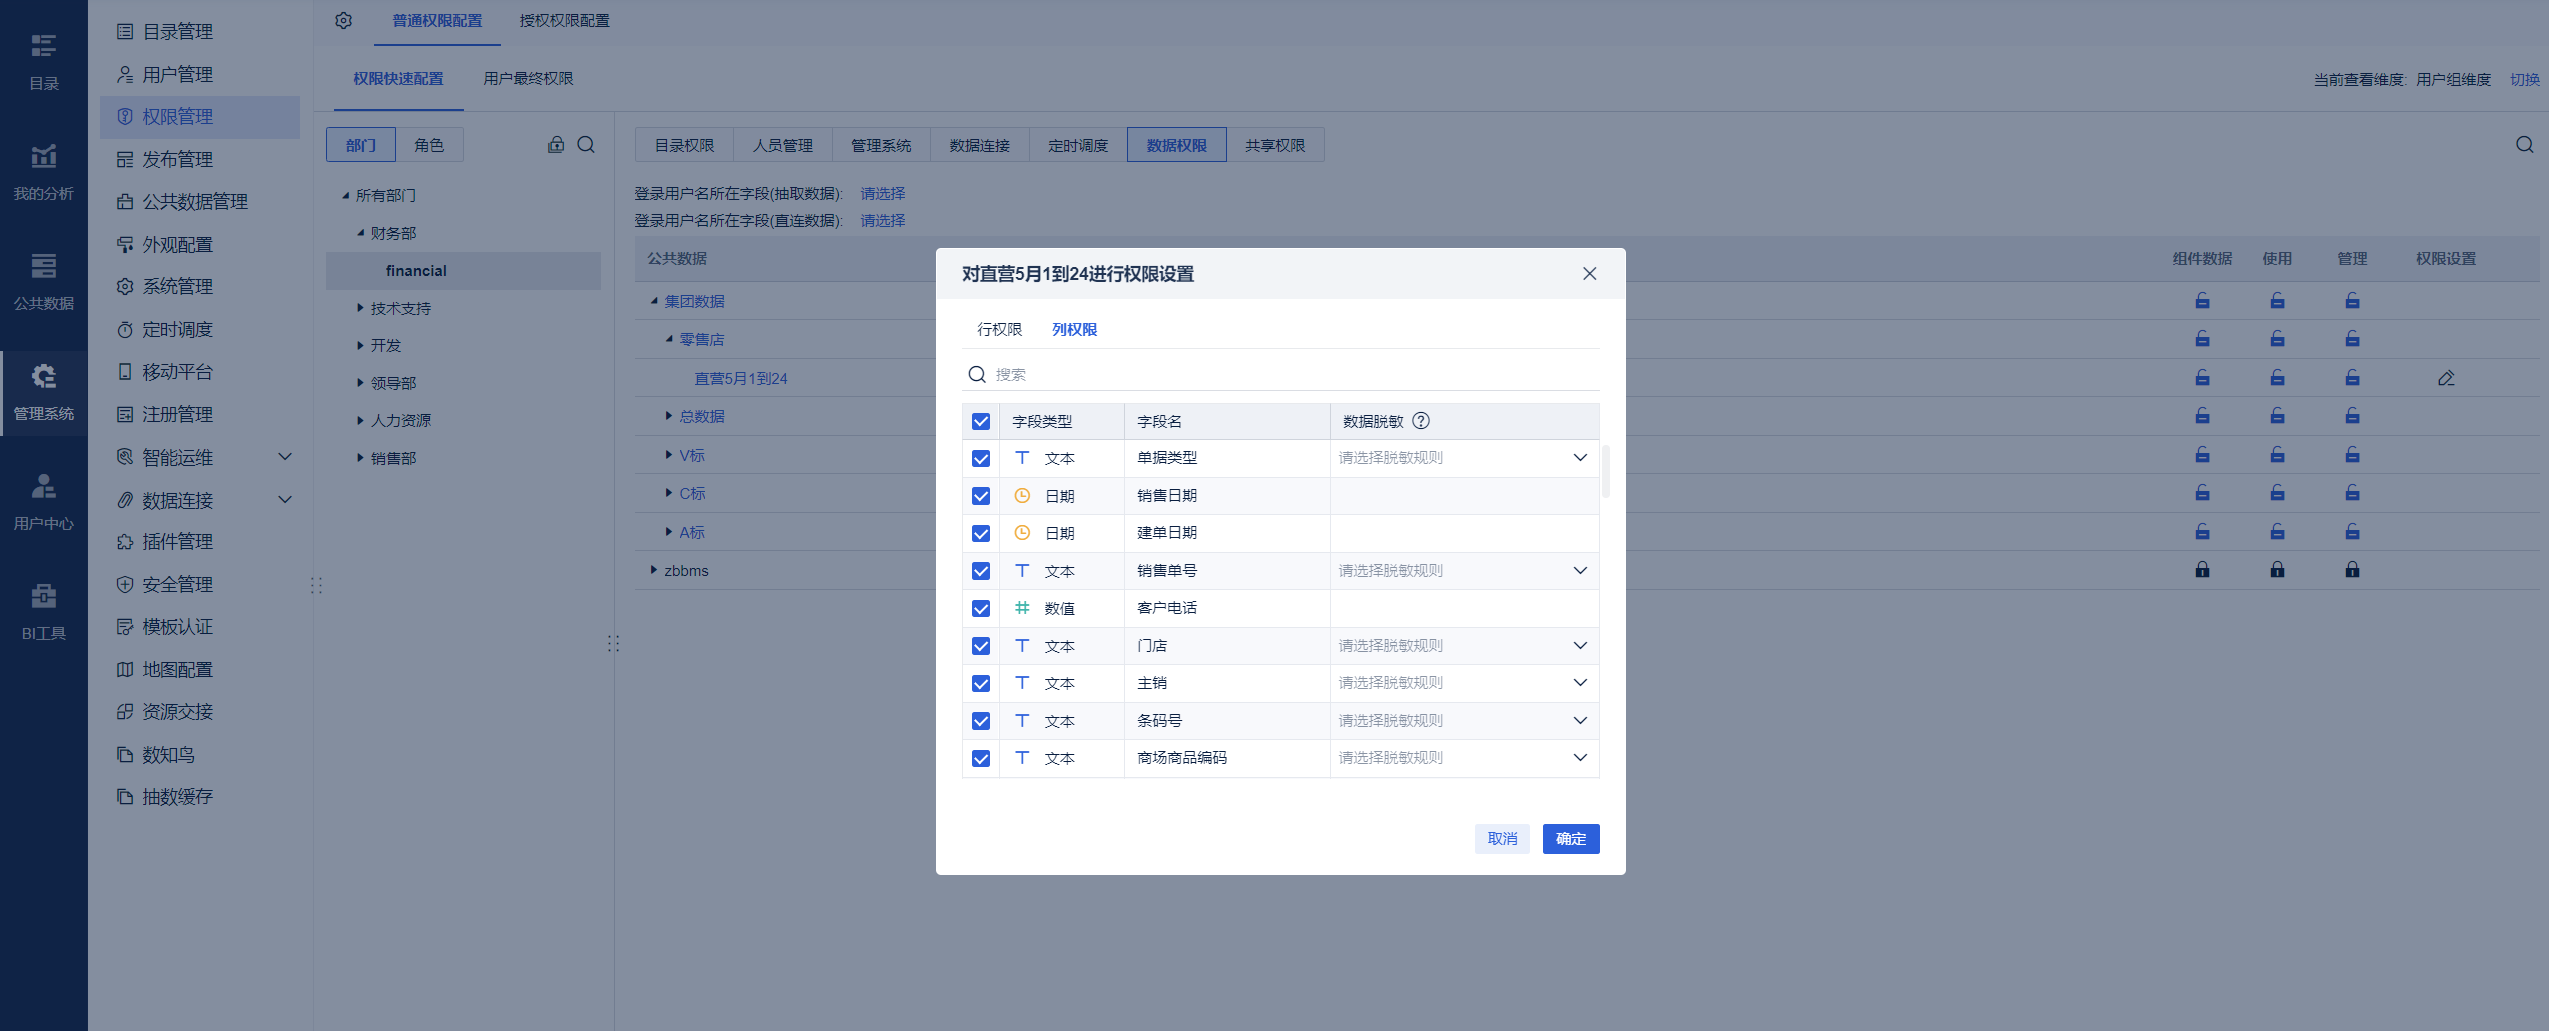
Task: Open 公共数据 in the left navigation bar
Action: click(43, 281)
